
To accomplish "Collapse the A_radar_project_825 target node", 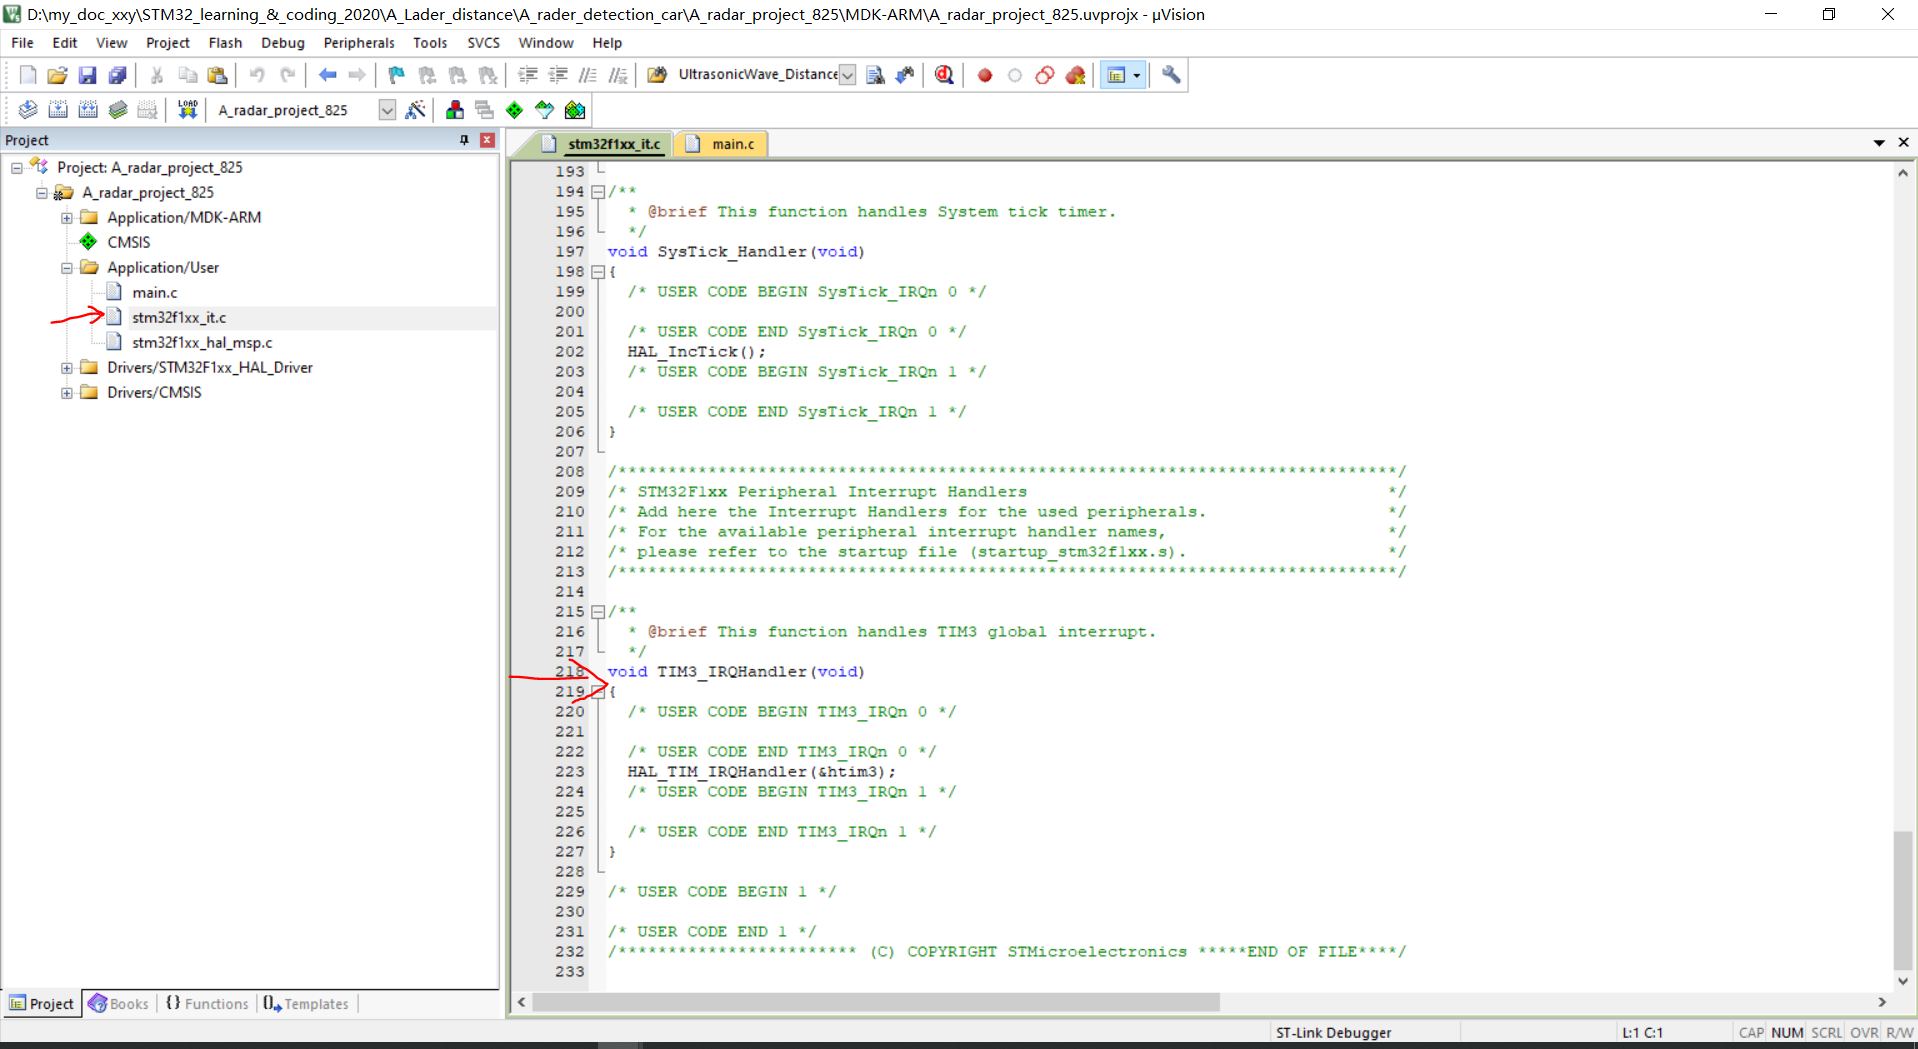I will point(42,193).
